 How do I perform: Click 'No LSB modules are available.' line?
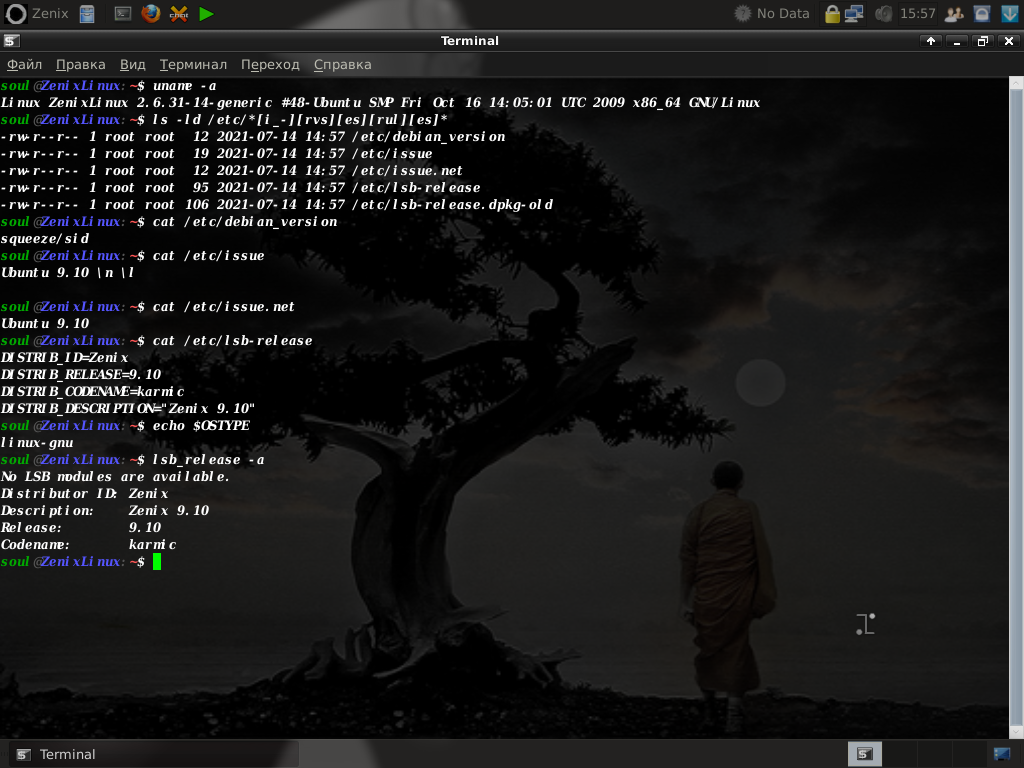click(x=115, y=477)
